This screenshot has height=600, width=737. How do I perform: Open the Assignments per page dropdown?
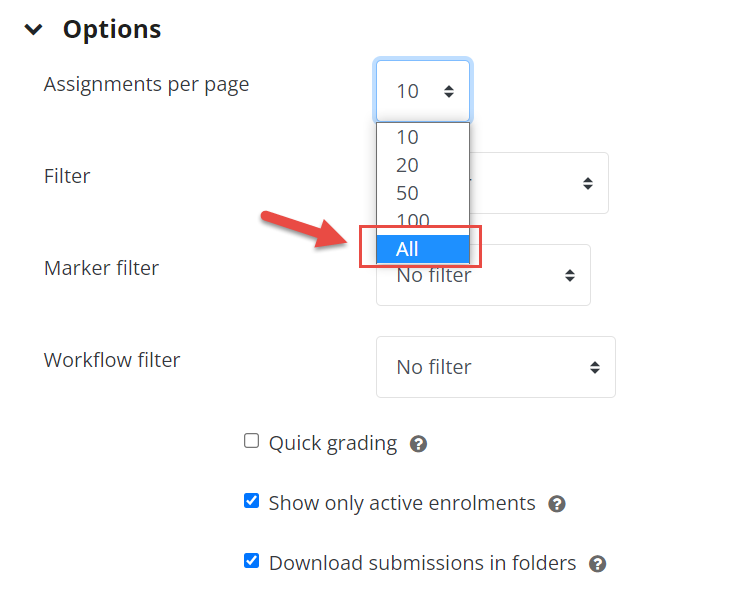tap(423, 91)
